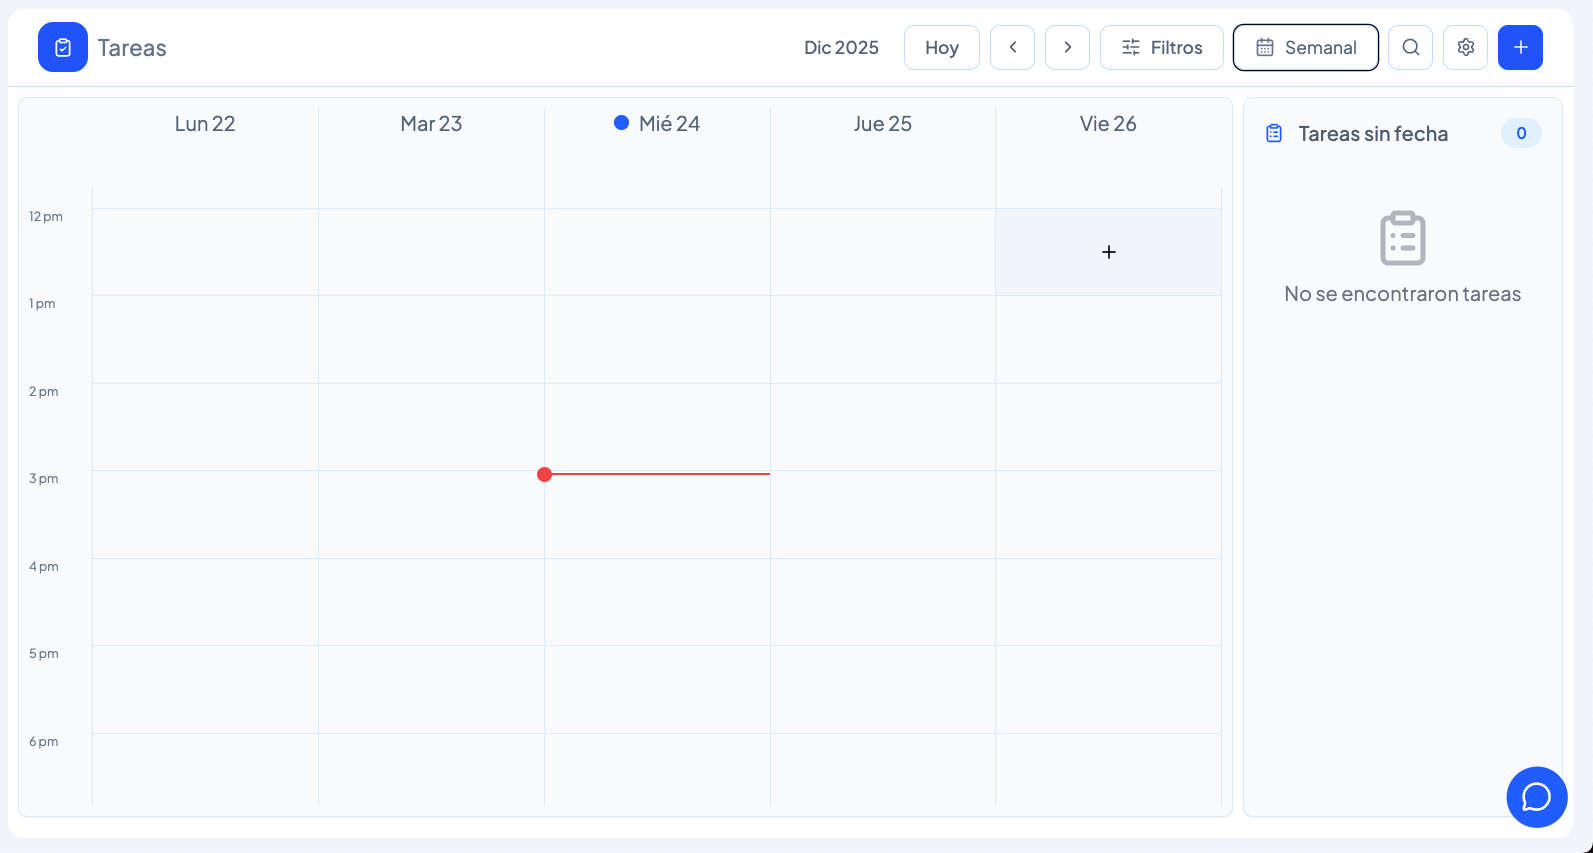Select the Jue 25 day header
The image size is (1593, 853).
882,124
